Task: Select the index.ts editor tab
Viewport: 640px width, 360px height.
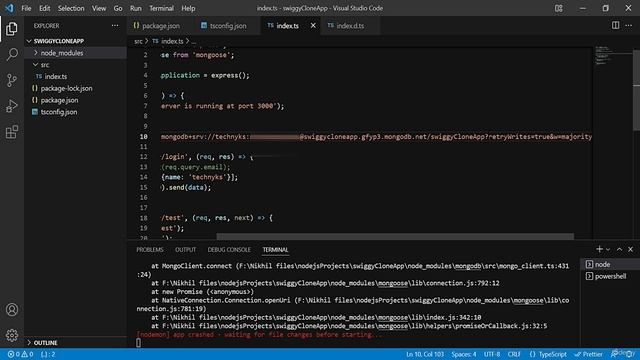Action: point(287,26)
